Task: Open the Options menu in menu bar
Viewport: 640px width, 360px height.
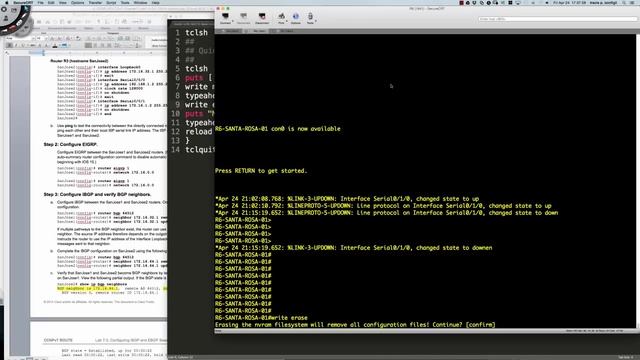Action: pos(78,2)
